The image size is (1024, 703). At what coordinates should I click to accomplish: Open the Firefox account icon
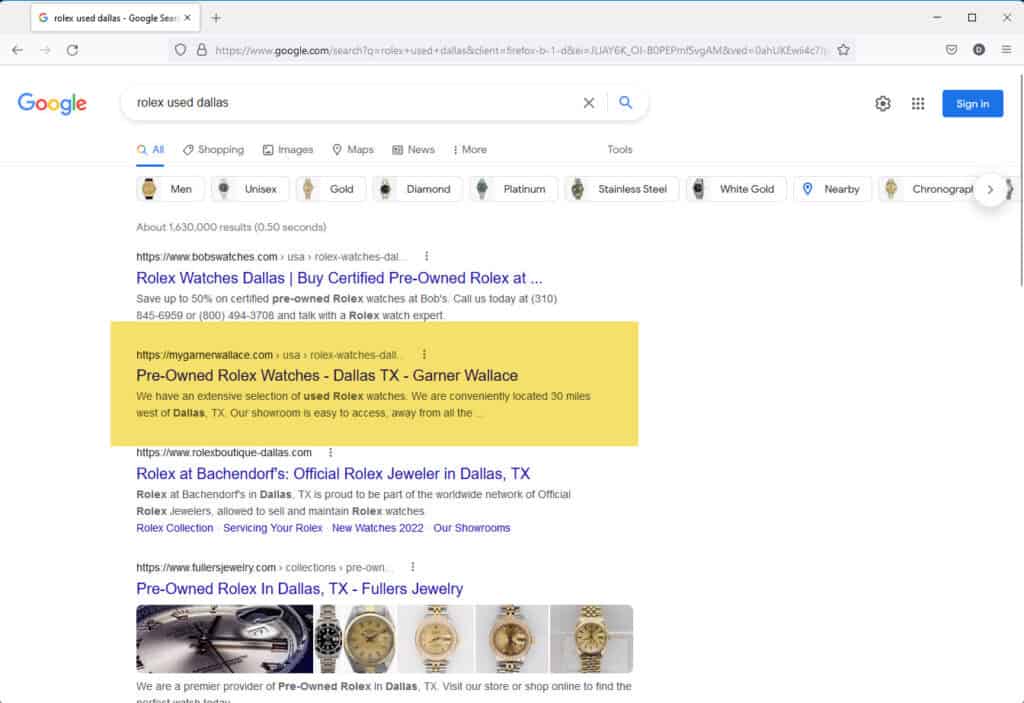(978, 50)
